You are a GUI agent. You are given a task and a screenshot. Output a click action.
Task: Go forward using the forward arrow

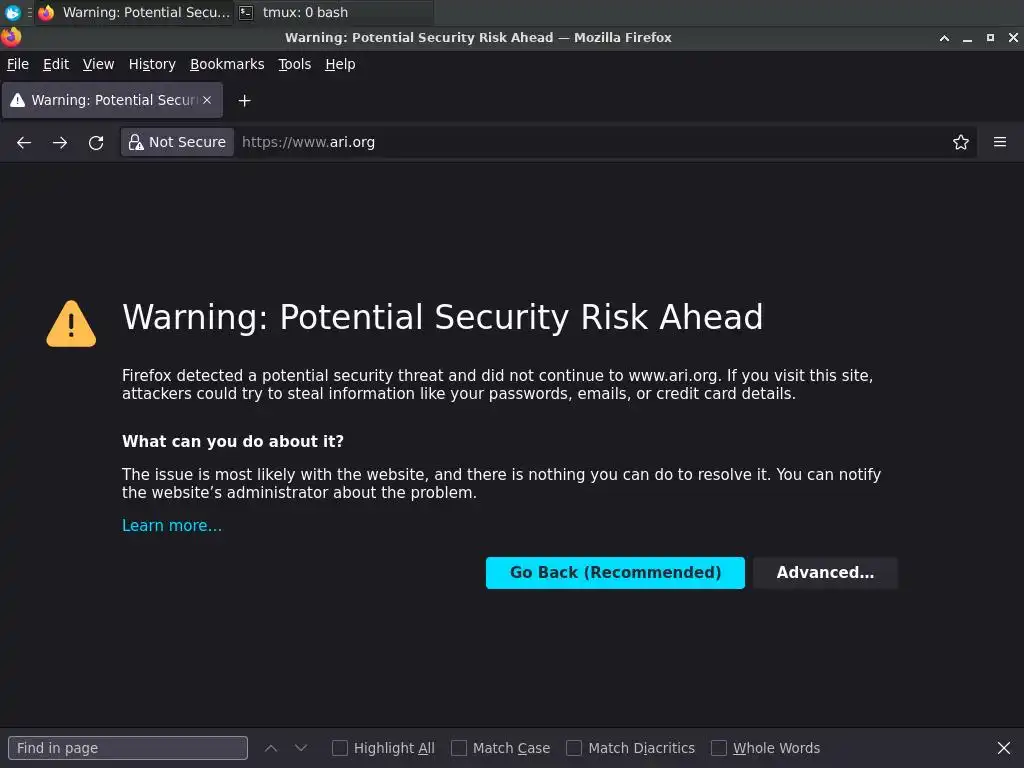tap(60, 142)
